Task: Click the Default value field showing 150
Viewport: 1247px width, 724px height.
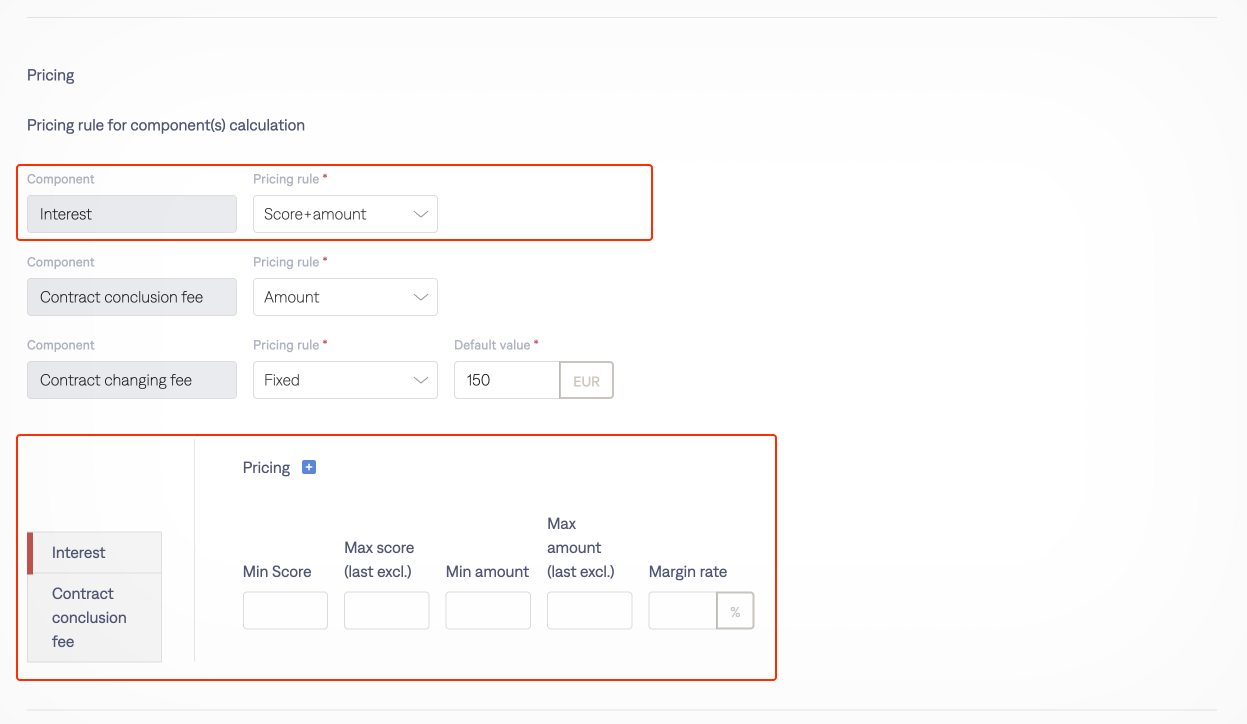Action: pyautogui.click(x=506, y=380)
